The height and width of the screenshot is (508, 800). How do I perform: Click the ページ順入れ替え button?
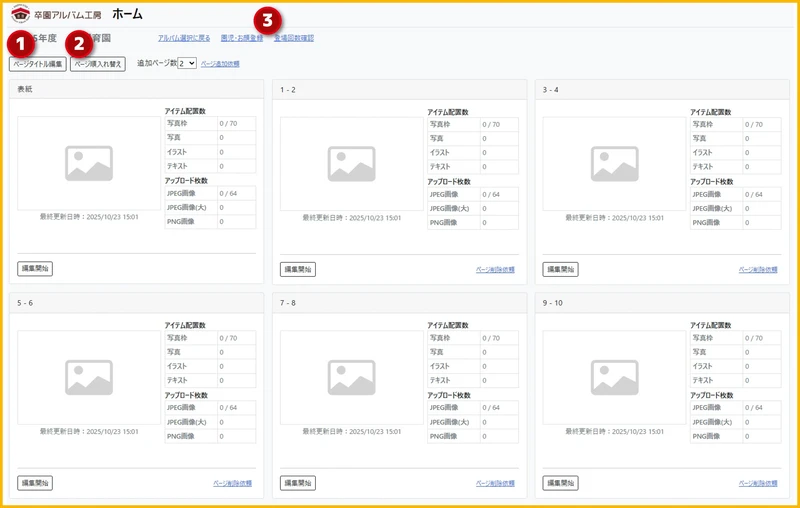pos(98,64)
